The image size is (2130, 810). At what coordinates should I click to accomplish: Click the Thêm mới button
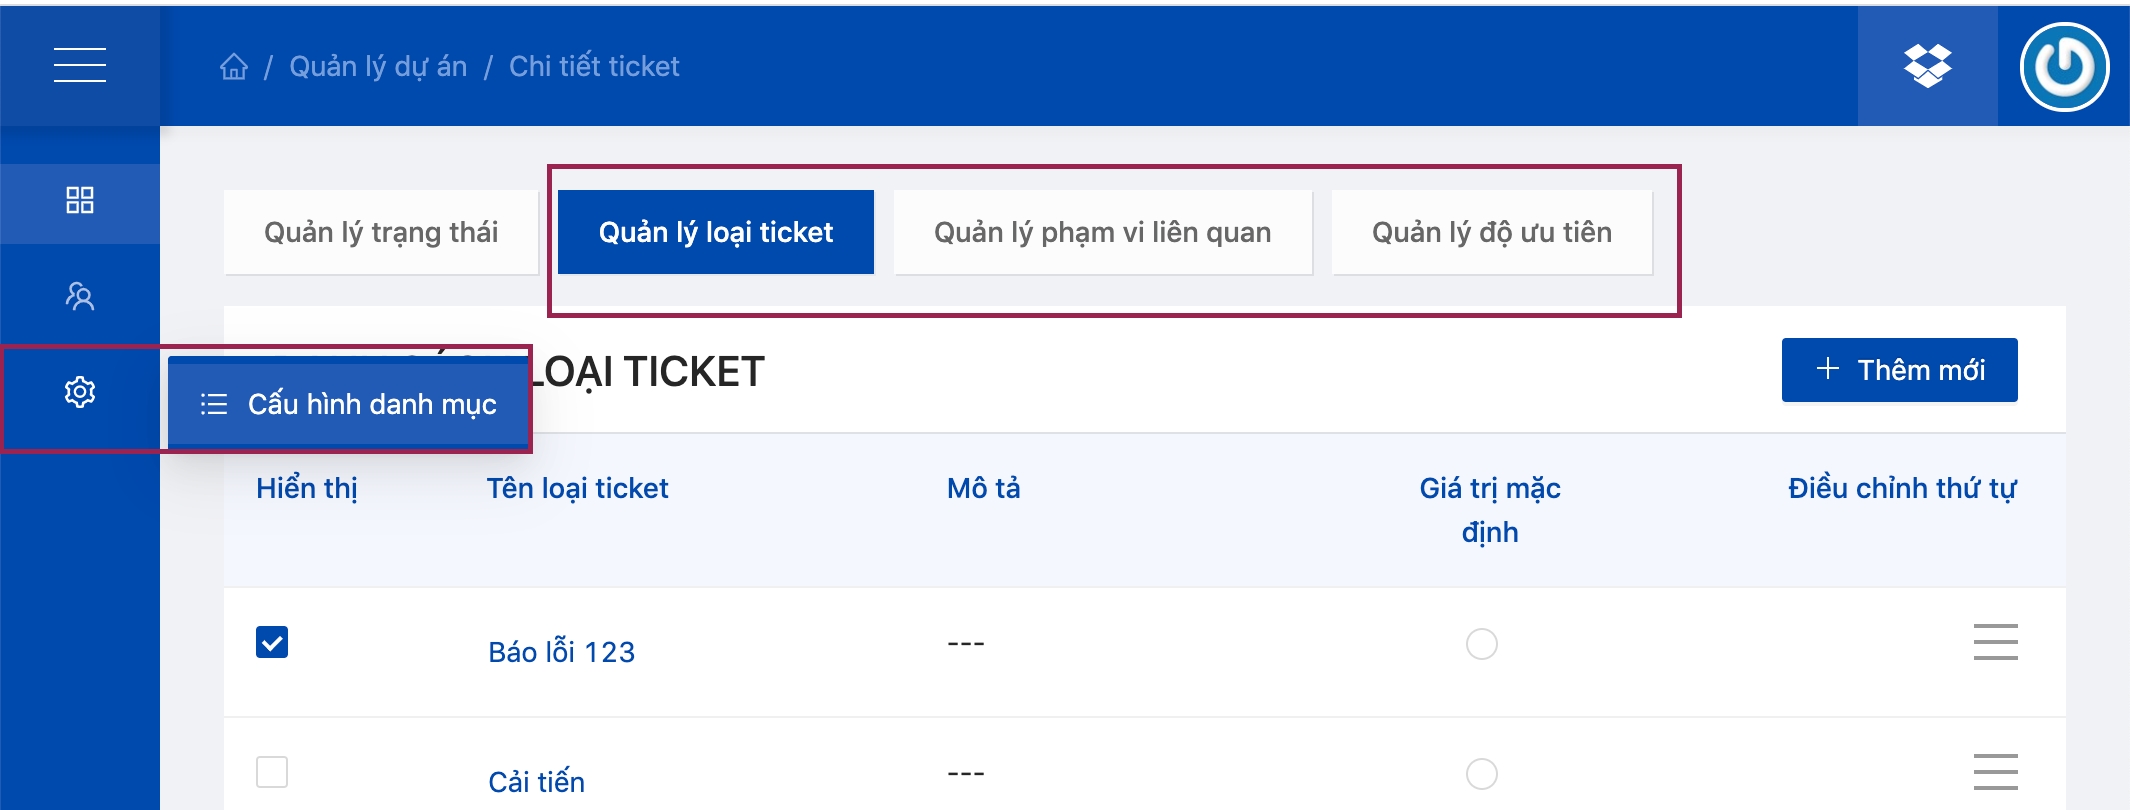1899,370
